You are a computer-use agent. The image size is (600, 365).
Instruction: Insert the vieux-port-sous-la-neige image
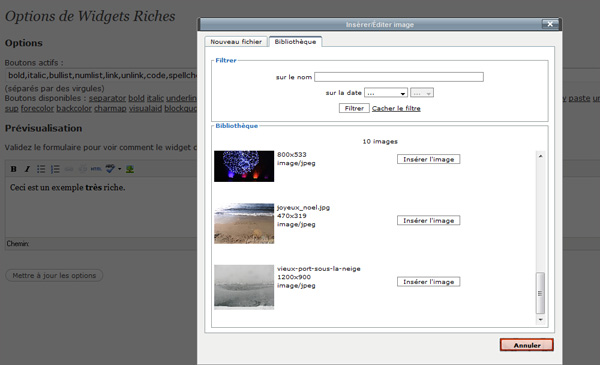[x=429, y=282]
